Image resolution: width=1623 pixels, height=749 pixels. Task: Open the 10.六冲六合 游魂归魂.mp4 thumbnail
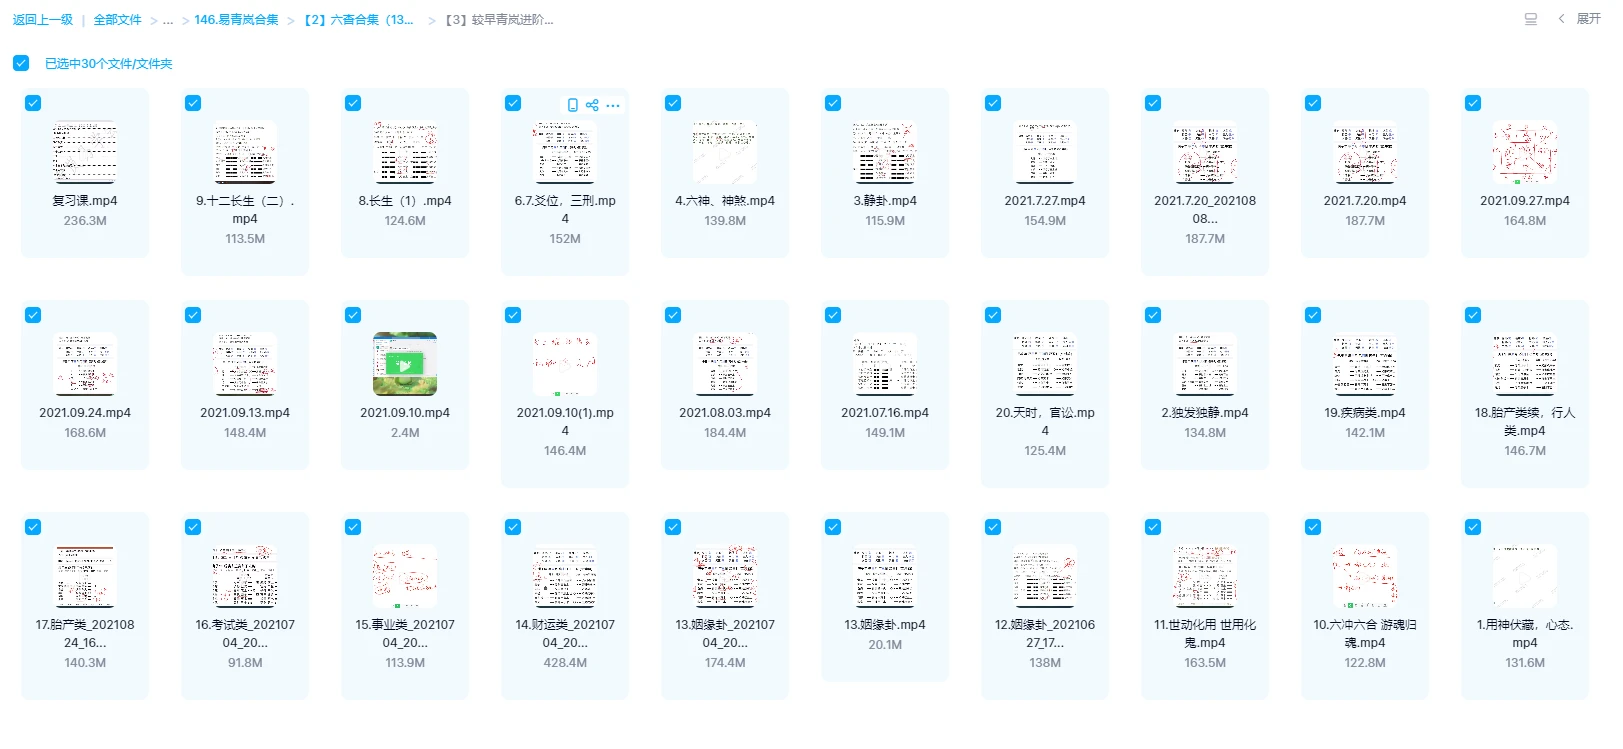[x=1364, y=576]
